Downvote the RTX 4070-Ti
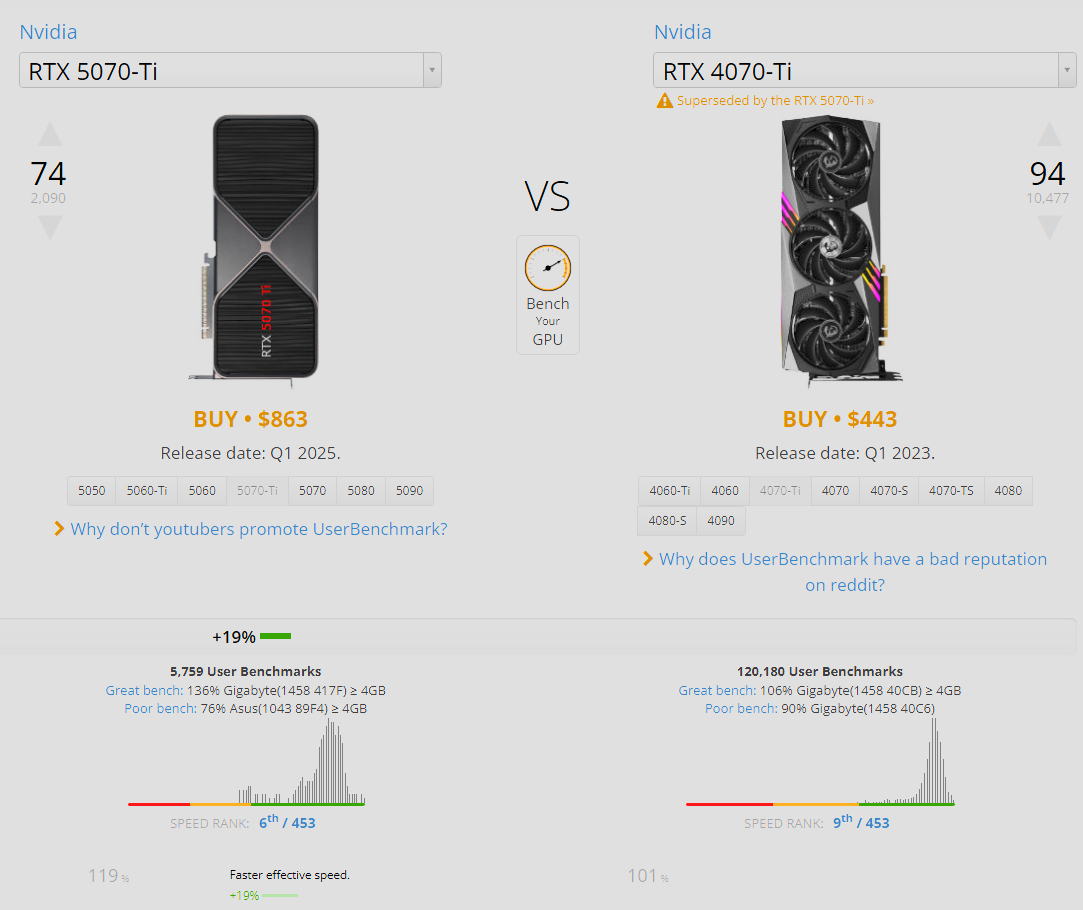This screenshot has height=910, width=1083. tap(1048, 227)
